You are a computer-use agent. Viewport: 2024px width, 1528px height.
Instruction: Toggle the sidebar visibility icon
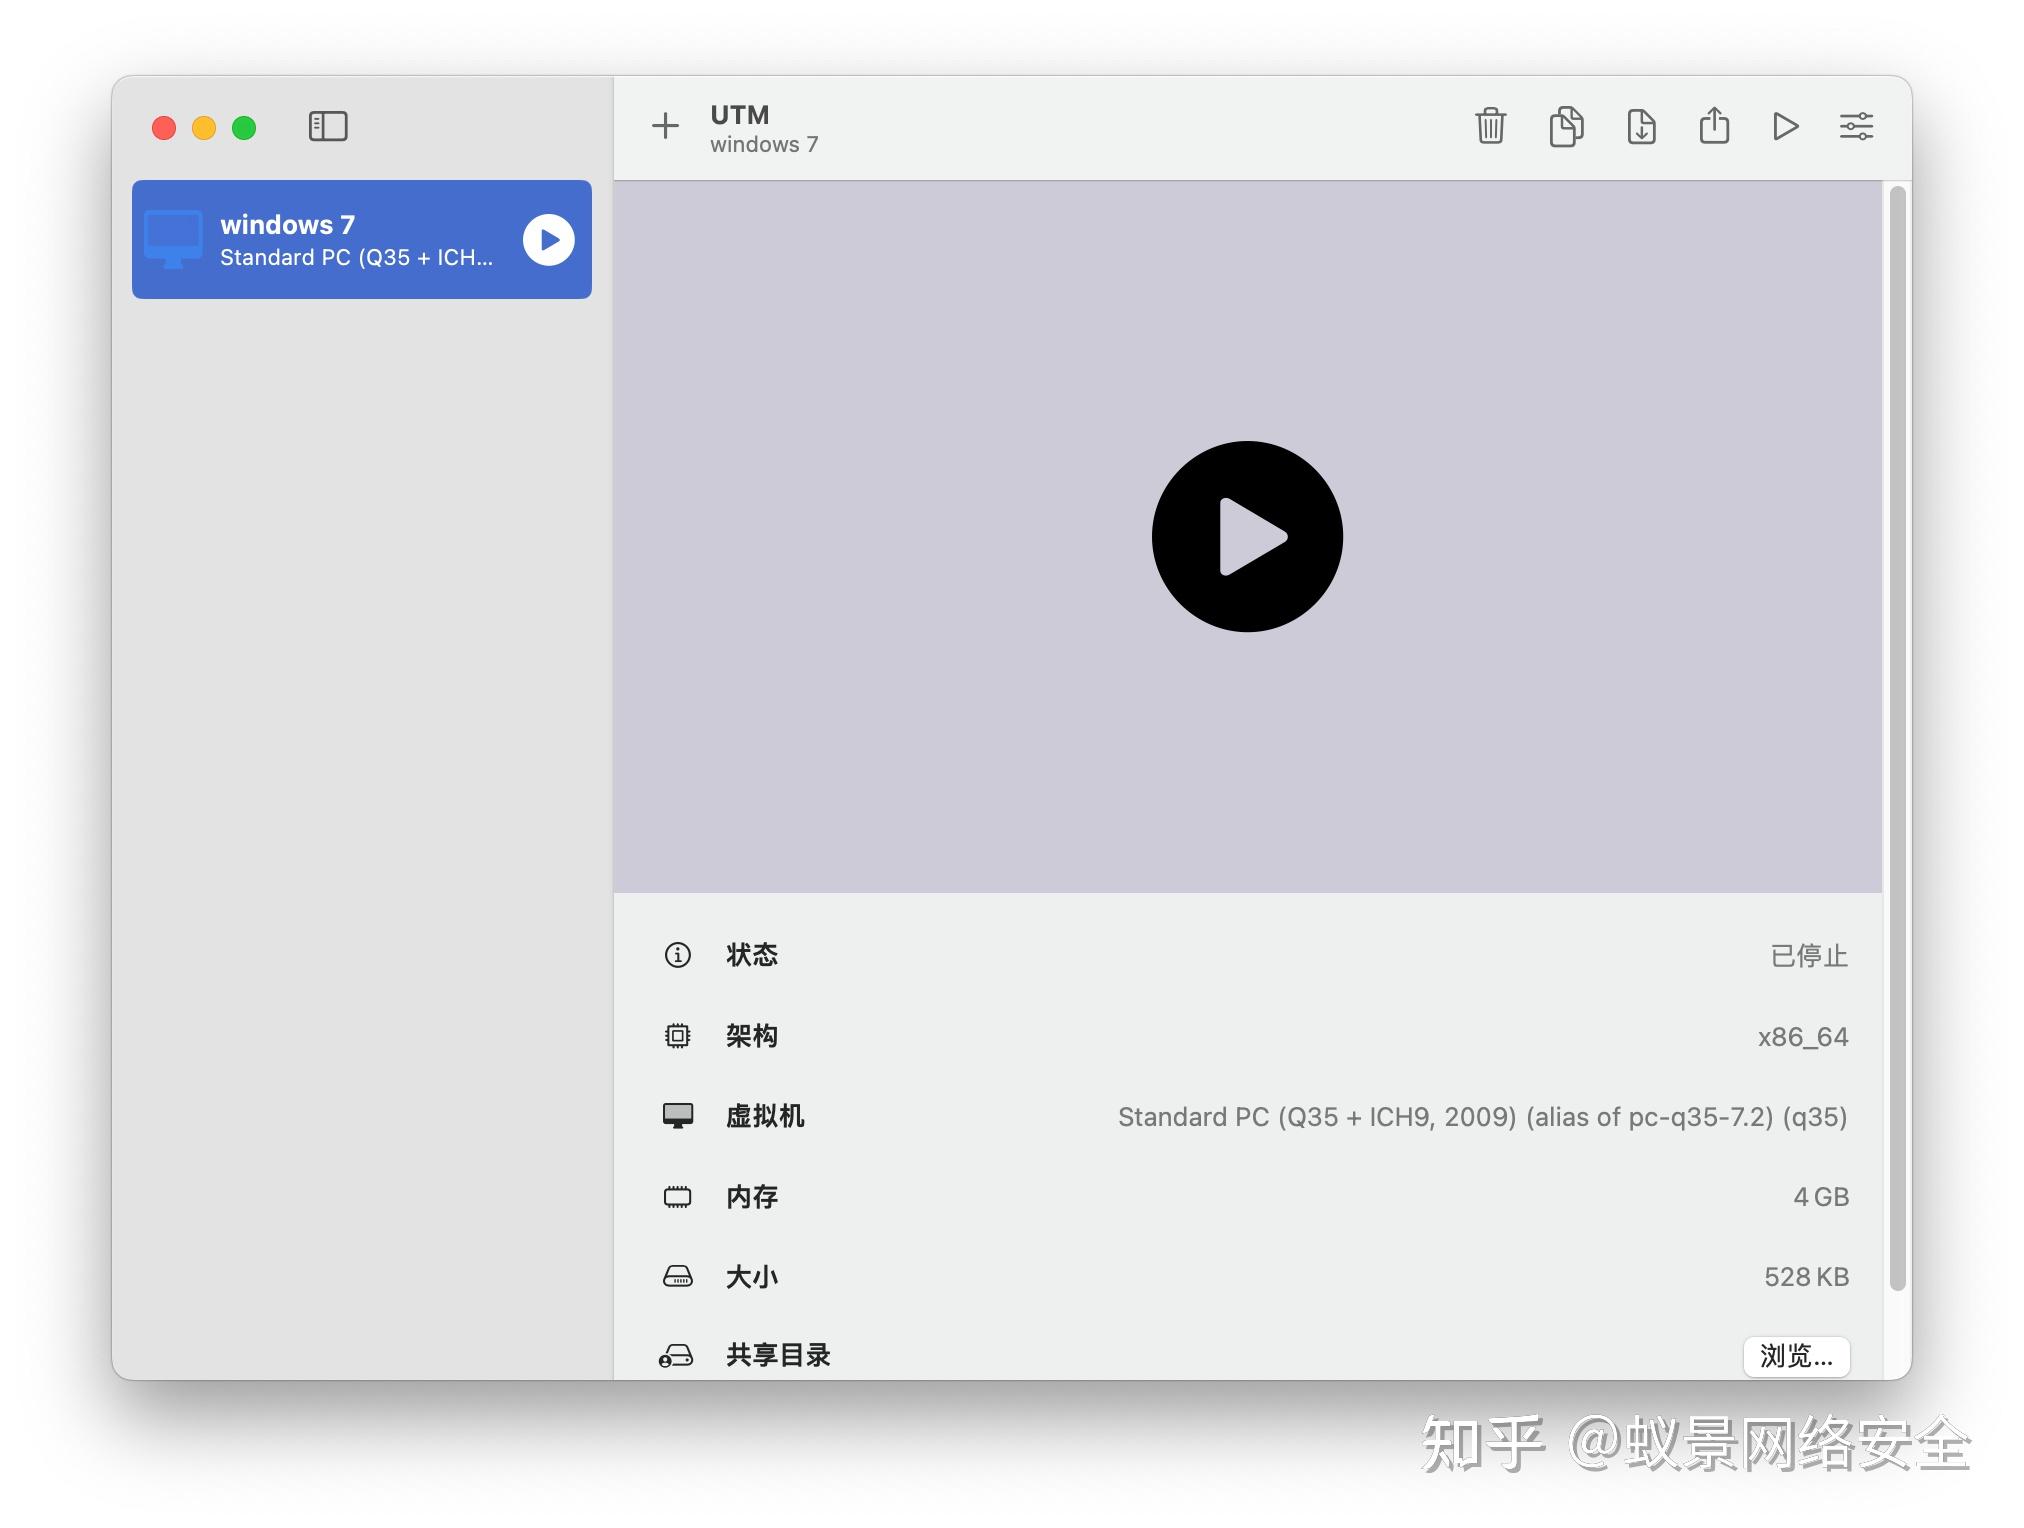[x=327, y=127]
